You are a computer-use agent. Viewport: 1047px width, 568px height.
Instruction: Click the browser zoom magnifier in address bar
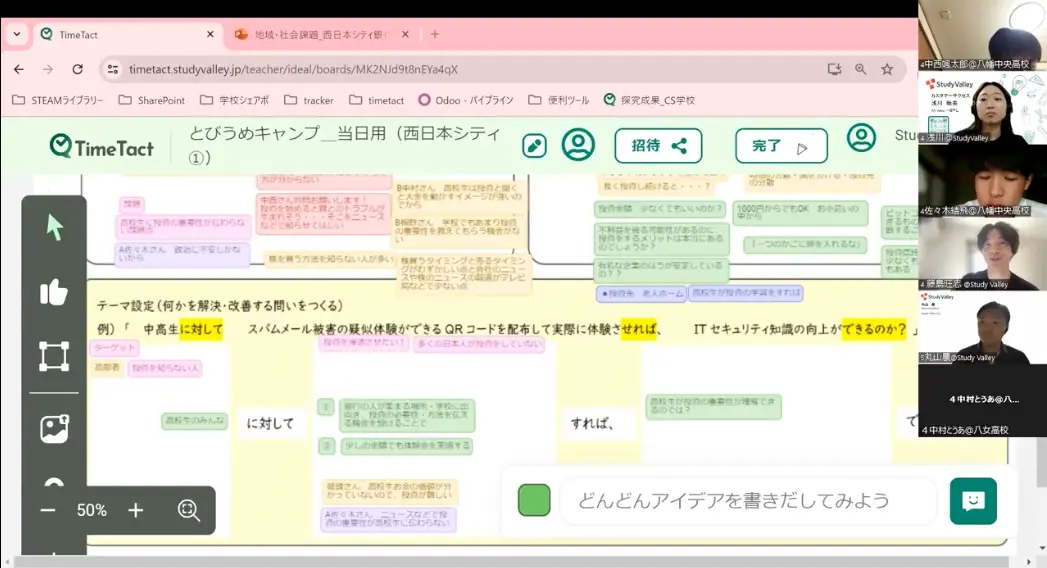[x=860, y=69]
